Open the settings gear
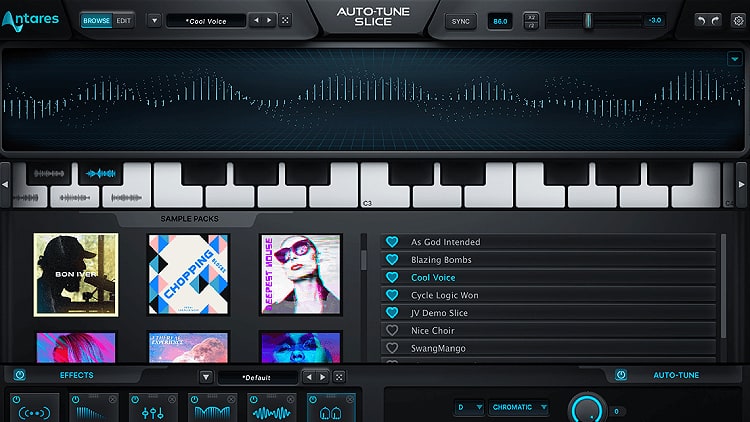Image resolution: width=750 pixels, height=422 pixels. pos(738,21)
